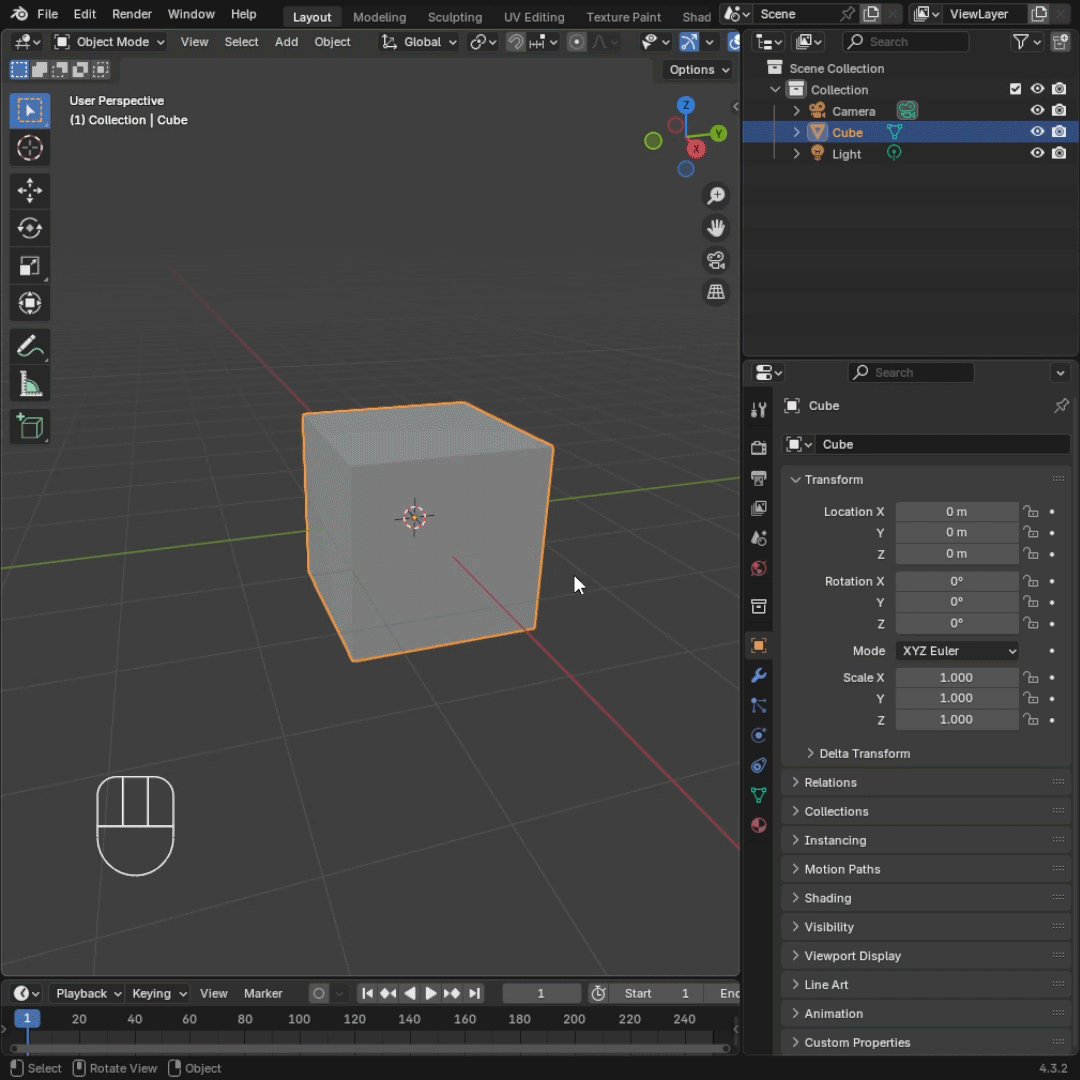Screen dimensions: 1080x1080
Task: Click the Location X value field
Action: (x=956, y=511)
